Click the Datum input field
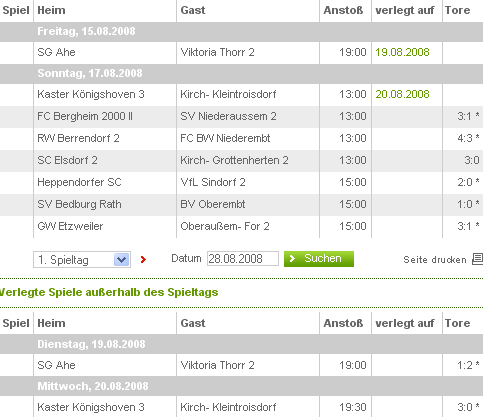Image resolution: width=483 pixels, height=417 pixels. pos(243,259)
